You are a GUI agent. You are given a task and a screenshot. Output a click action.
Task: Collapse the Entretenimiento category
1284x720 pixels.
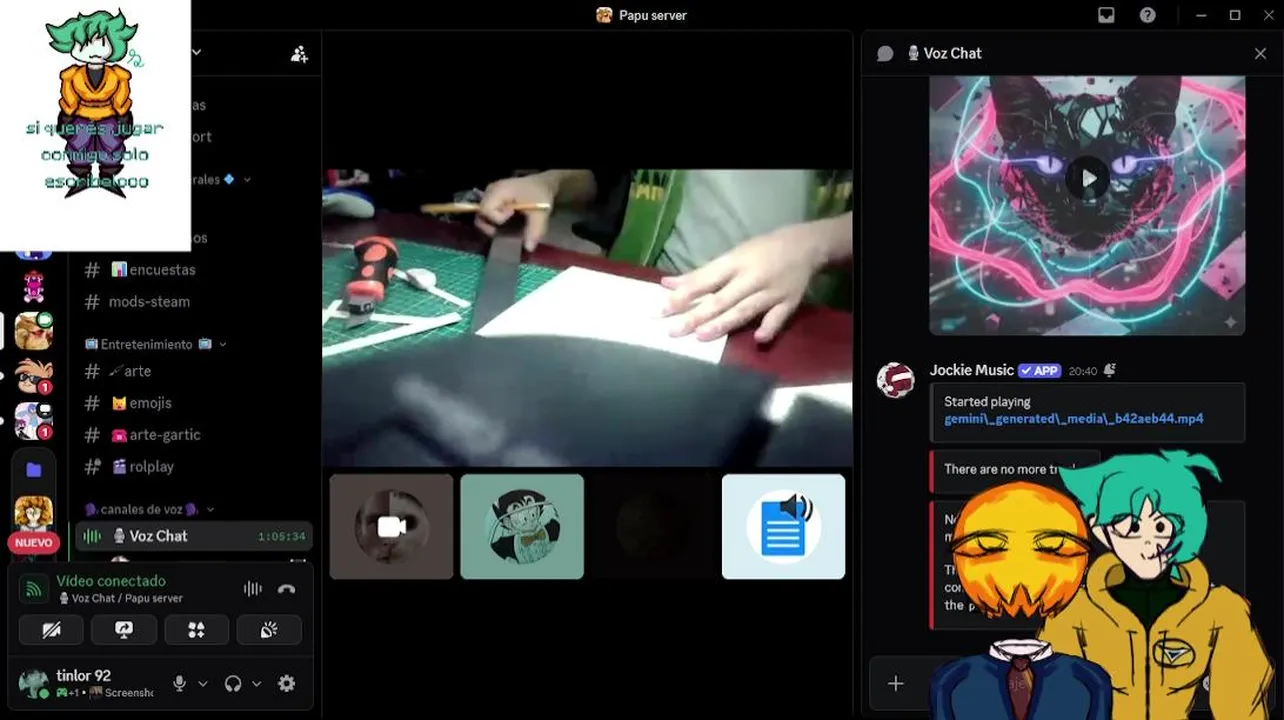(156, 344)
